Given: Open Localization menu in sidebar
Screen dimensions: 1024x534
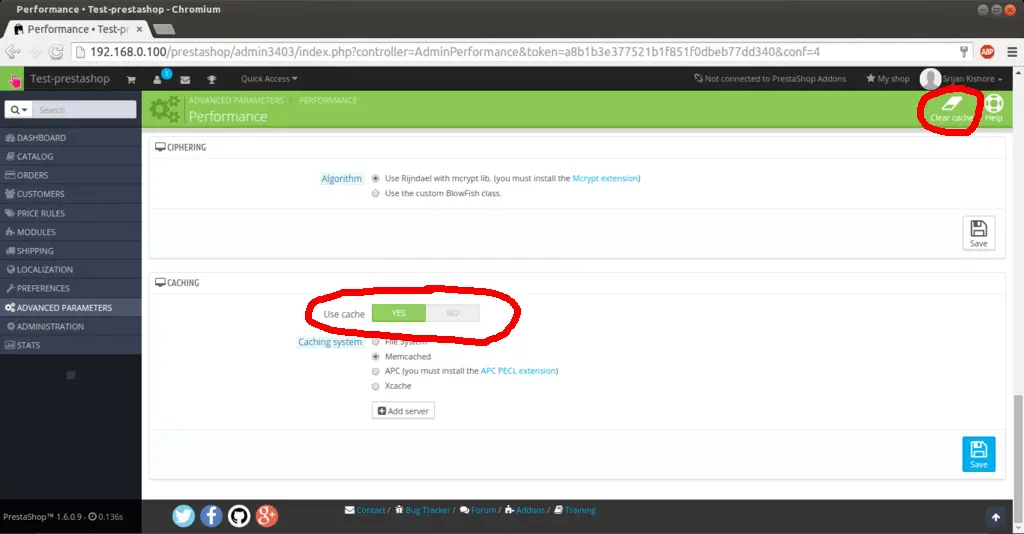Looking at the screenshot, I should [71, 270].
